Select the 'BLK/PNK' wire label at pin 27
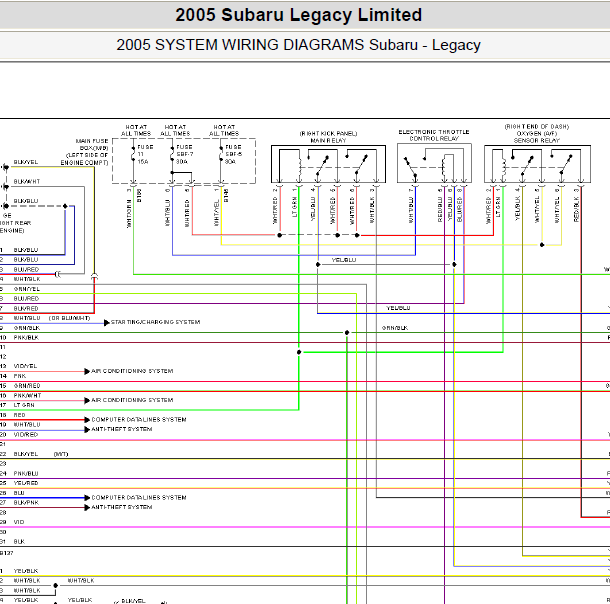Image resolution: width=610 pixels, height=604 pixels. point(26,503)
